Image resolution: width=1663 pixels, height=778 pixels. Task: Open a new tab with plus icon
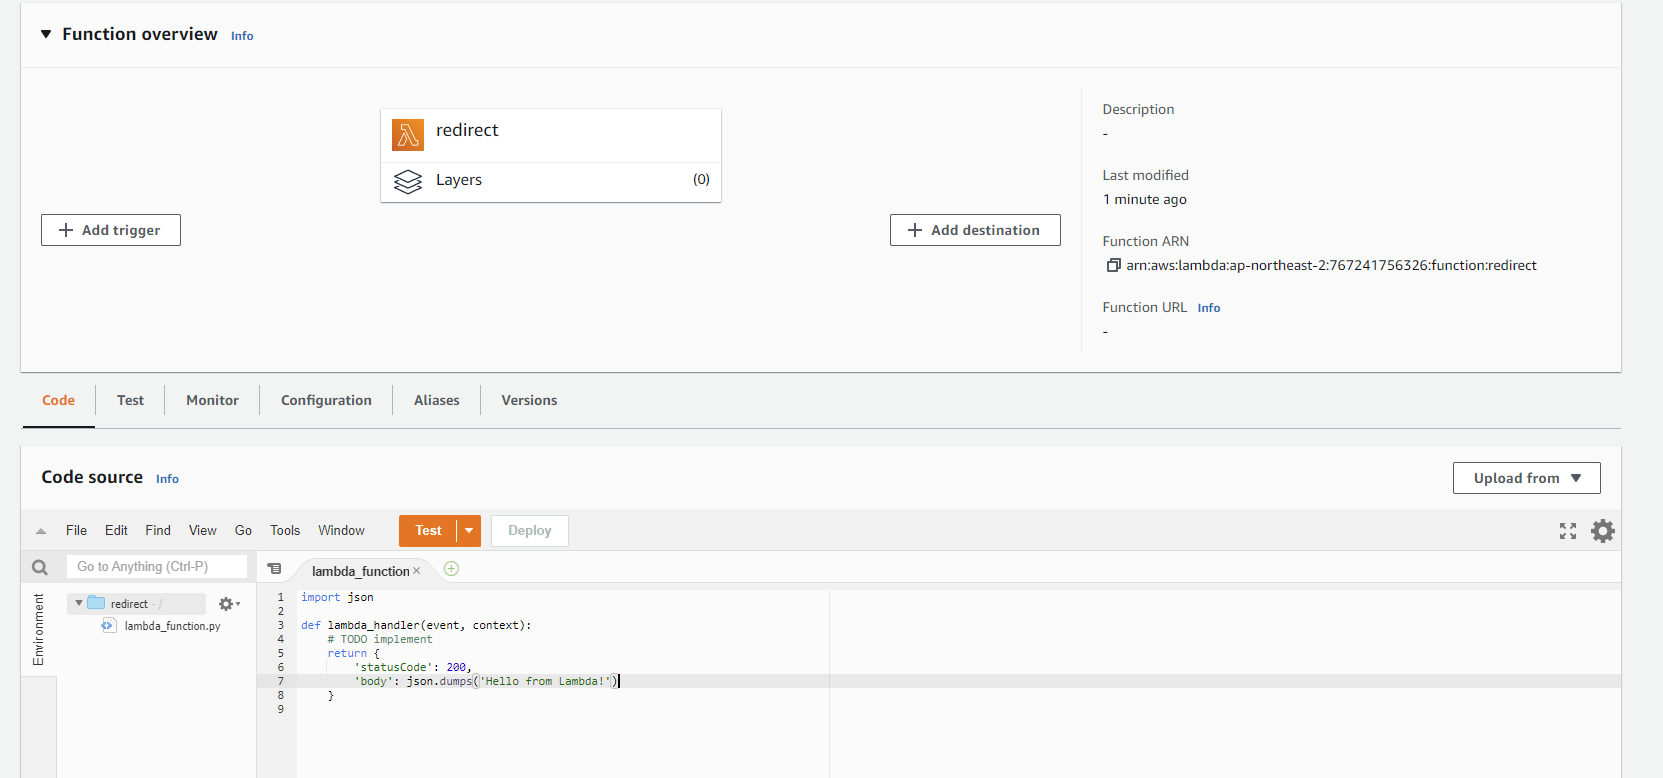451,569
